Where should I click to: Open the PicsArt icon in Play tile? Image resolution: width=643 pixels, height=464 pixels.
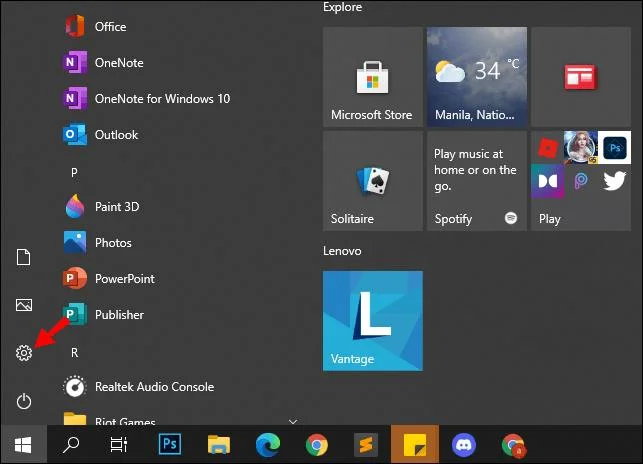pyautogui.click(x=581, y=181)
